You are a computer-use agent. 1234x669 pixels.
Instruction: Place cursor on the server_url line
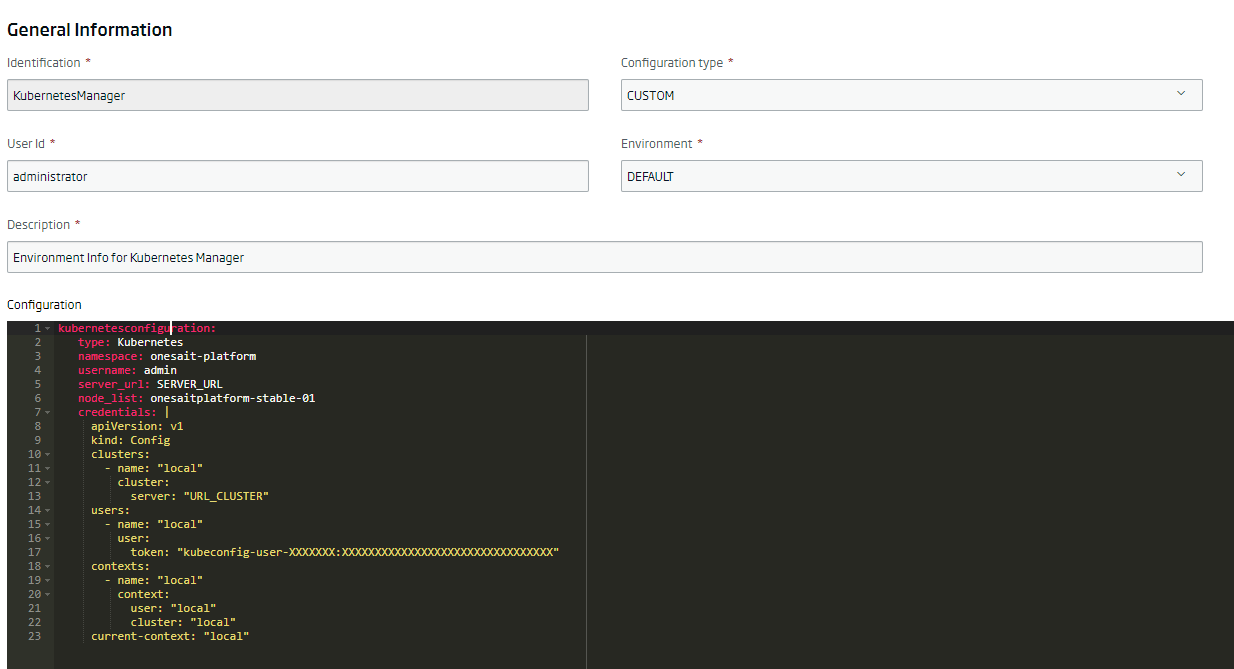point(160,383)
